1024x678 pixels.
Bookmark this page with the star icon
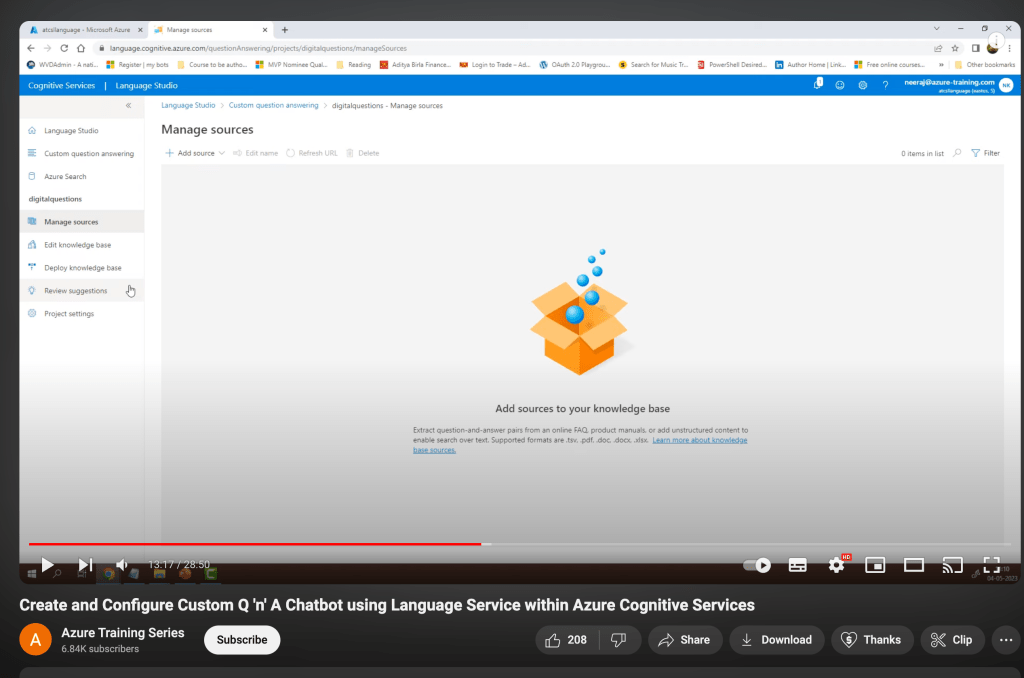(955, 48)
